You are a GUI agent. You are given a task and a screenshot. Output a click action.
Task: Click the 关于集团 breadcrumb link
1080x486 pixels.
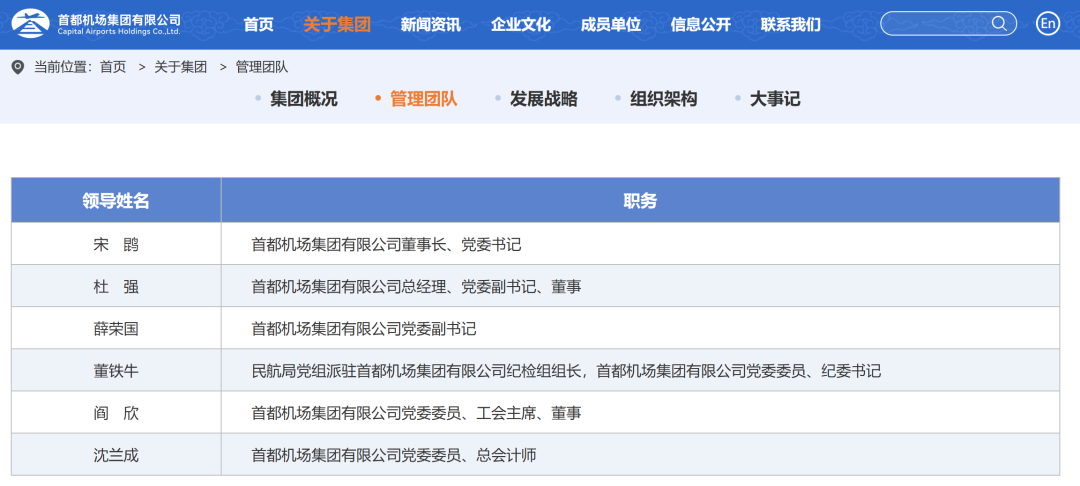pos(180,67)
